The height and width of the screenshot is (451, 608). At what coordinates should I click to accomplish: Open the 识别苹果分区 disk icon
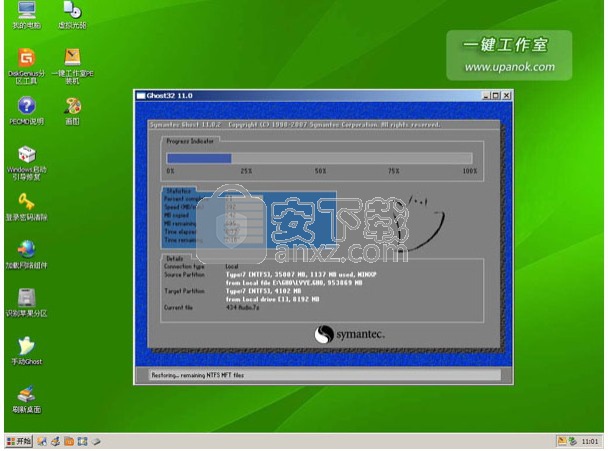pyautogui.click(x=26, y=303)
